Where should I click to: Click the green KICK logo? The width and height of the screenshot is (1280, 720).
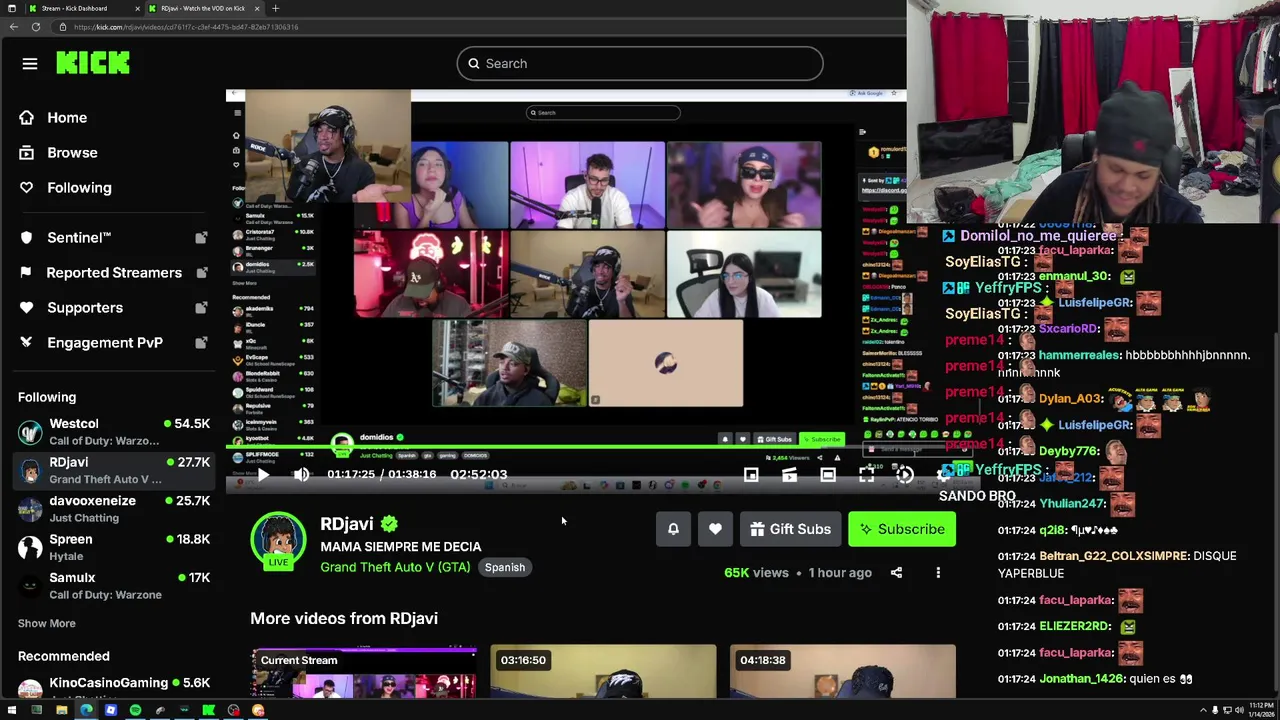(x=93, y=63)
